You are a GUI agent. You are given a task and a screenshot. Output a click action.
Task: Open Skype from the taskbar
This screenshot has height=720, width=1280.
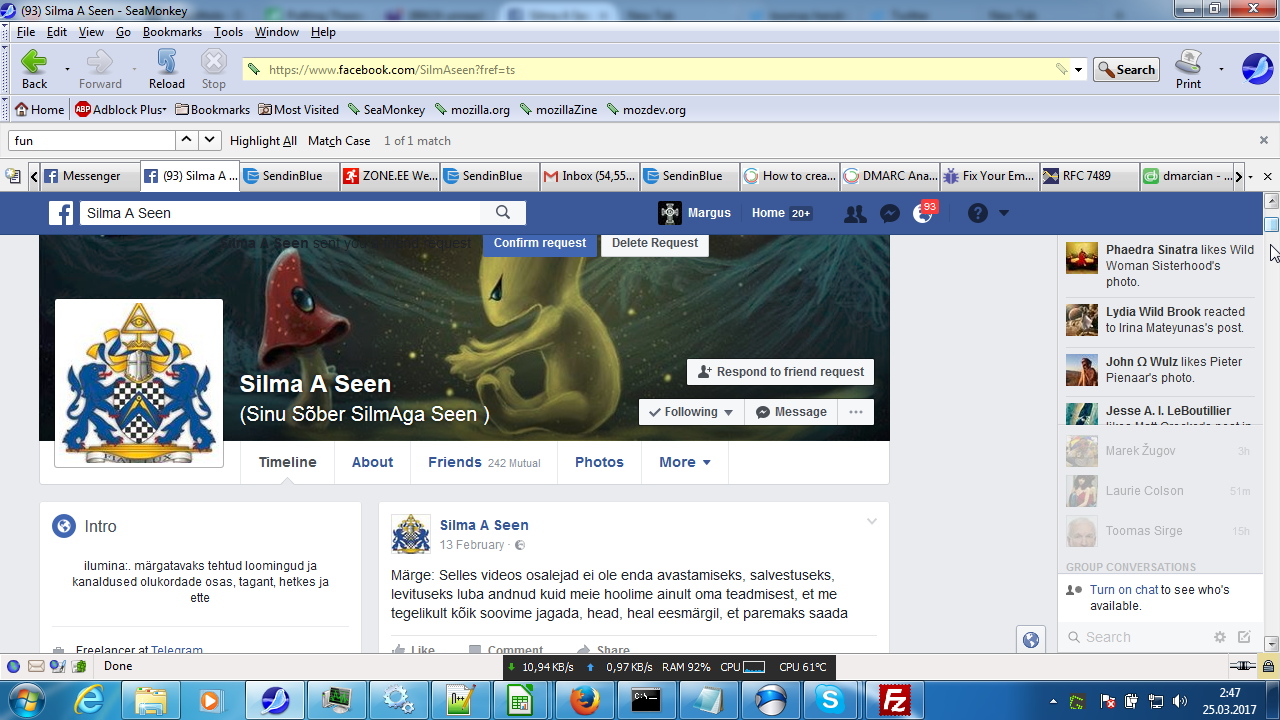click(x=828, y=699)
